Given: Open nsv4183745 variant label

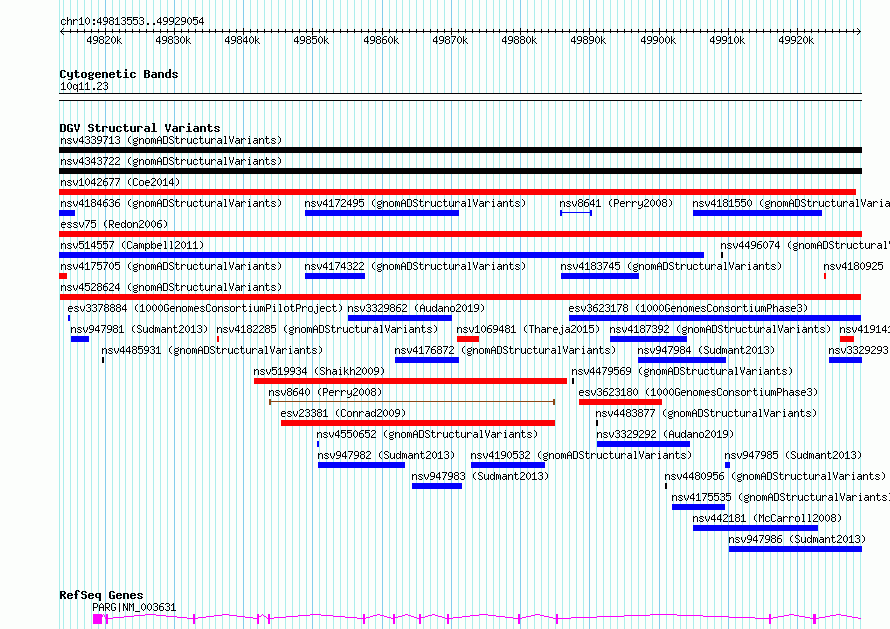Looking at the screenshot, I should [x=671, y=266].
